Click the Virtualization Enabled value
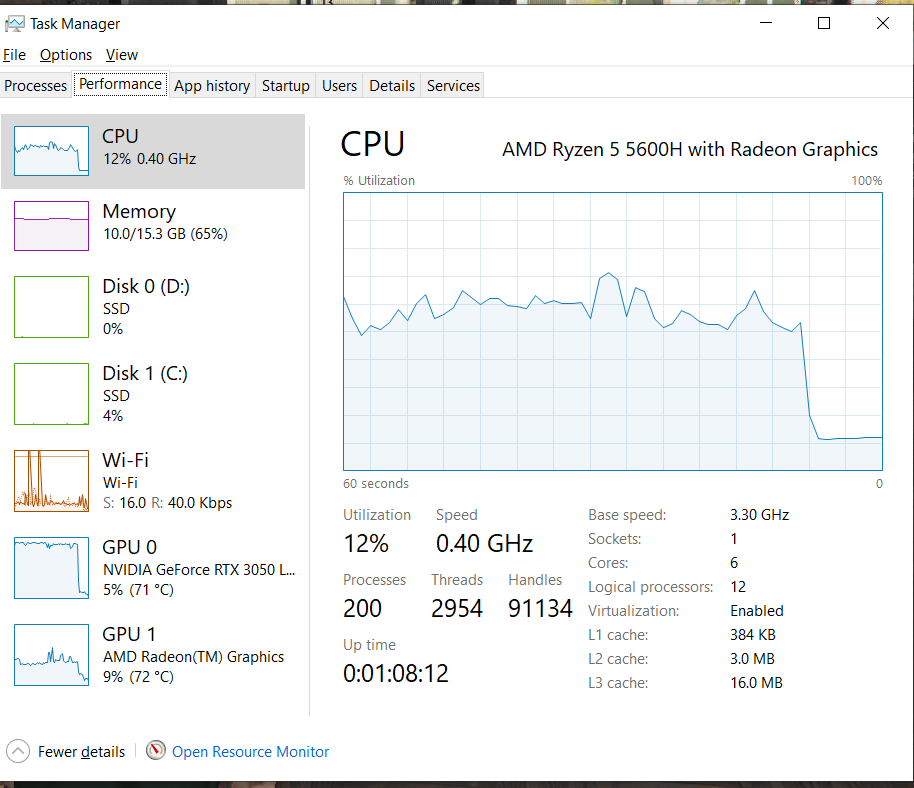Screen dimensions: 914x788 coord(757,611)
